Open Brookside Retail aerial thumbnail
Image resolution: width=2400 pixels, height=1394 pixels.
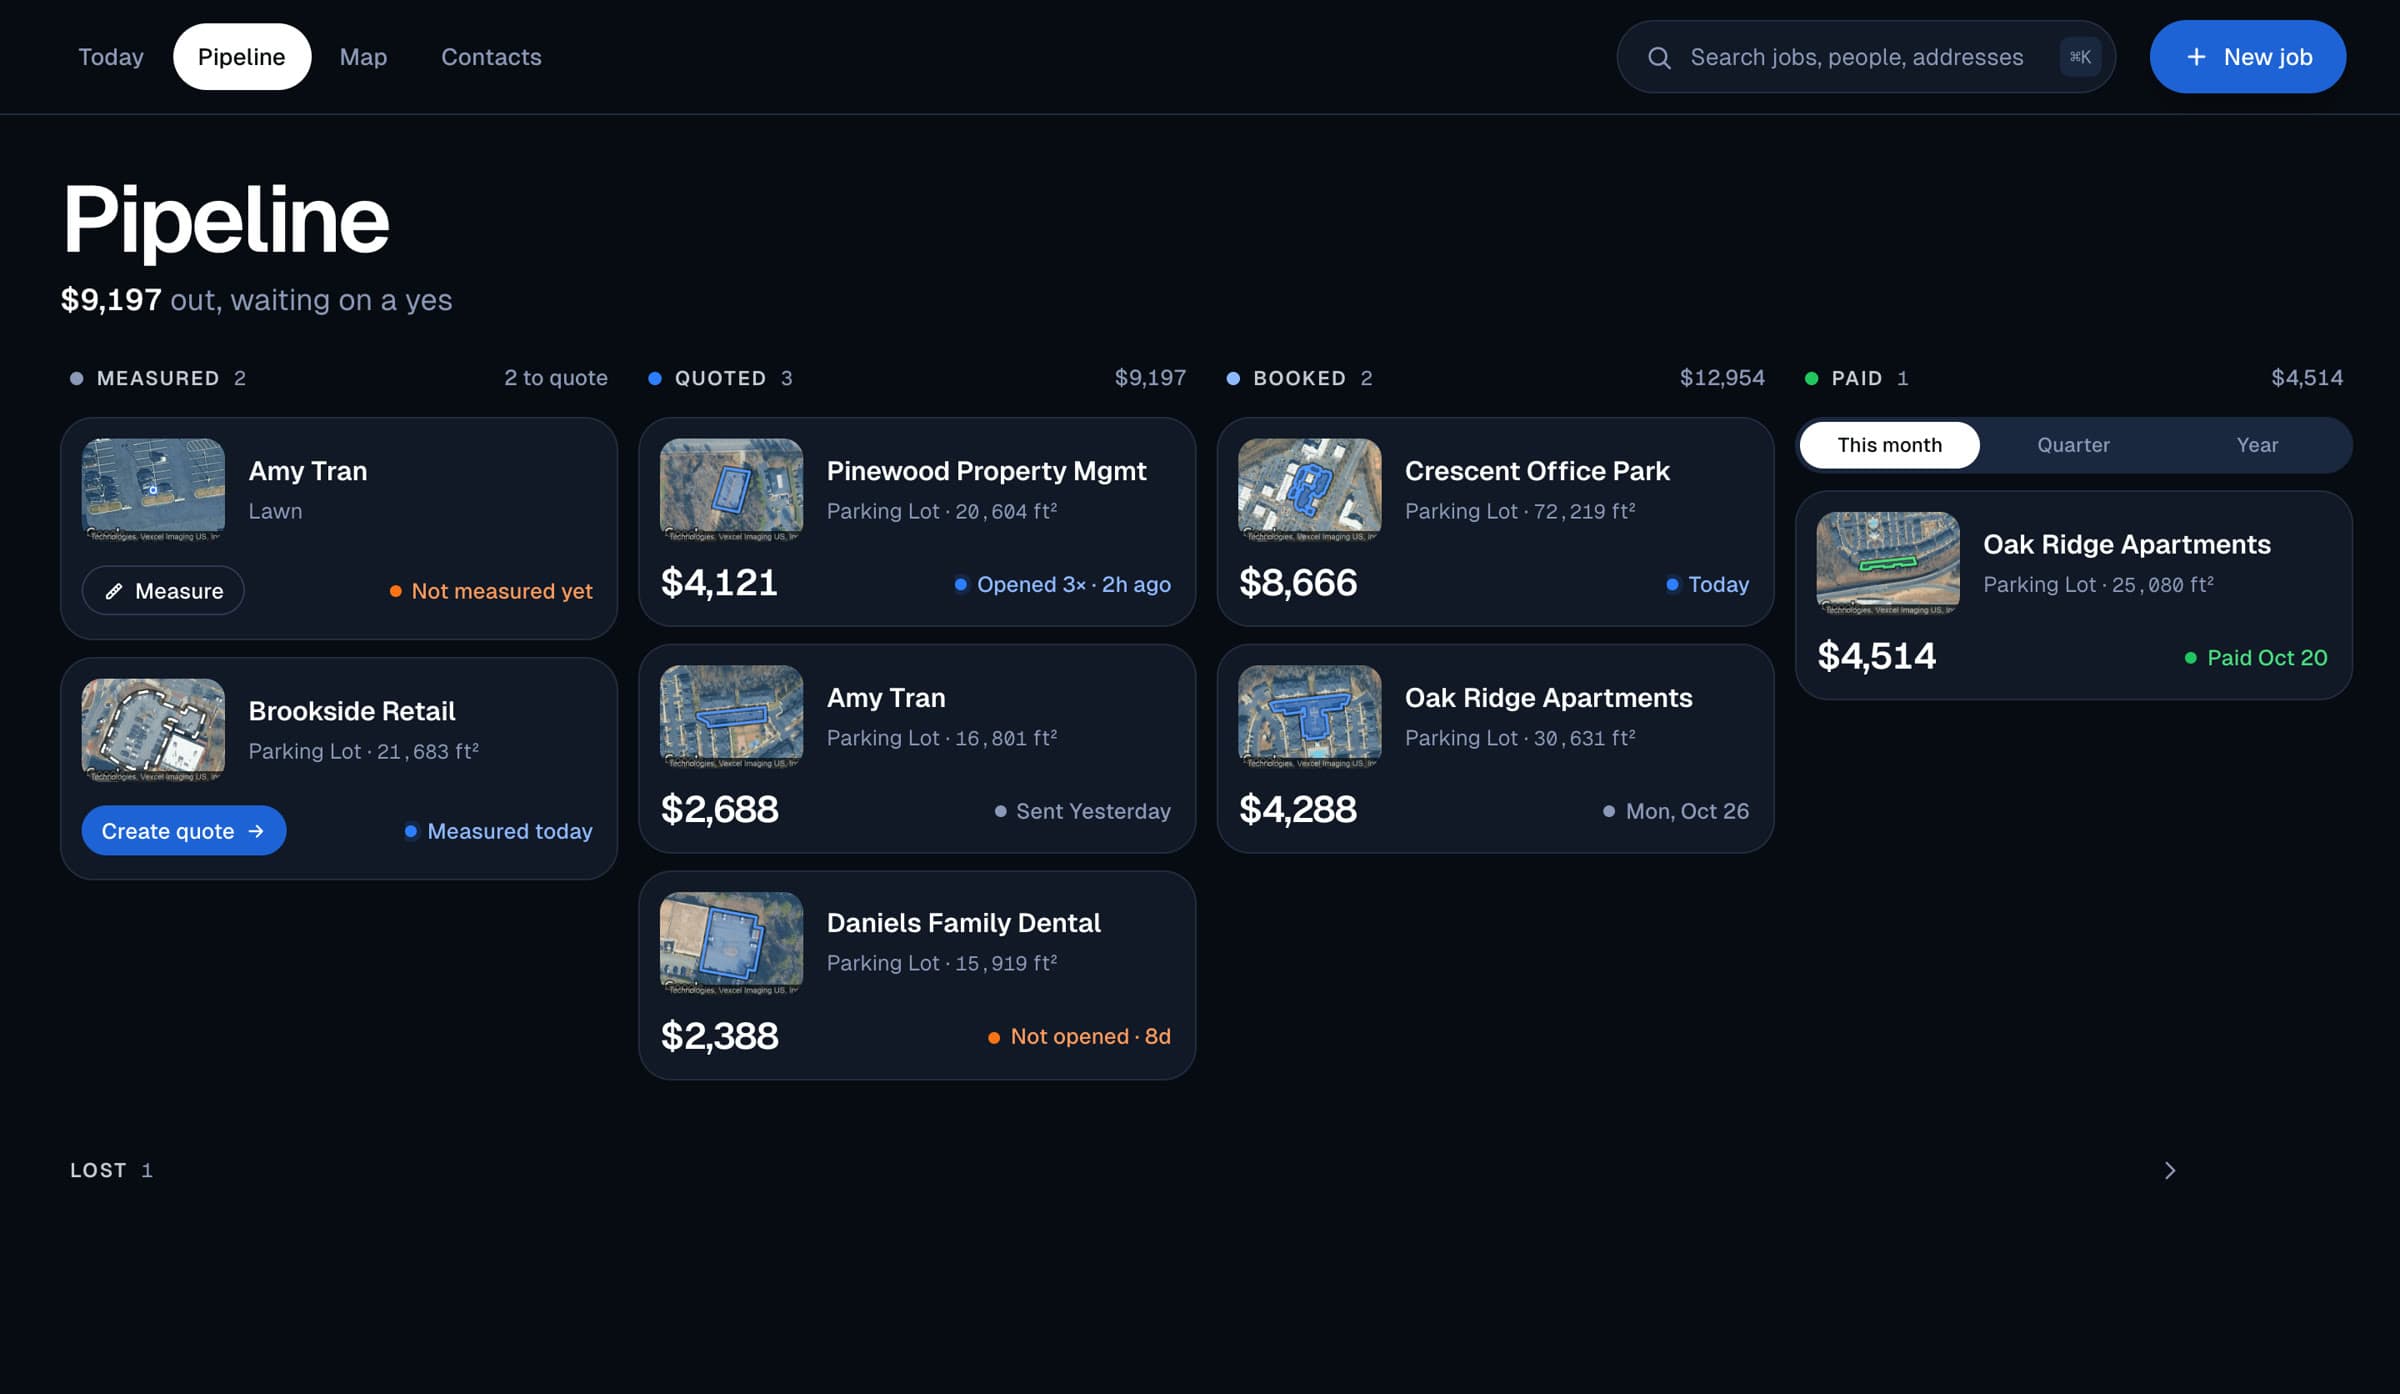point(153,730)
